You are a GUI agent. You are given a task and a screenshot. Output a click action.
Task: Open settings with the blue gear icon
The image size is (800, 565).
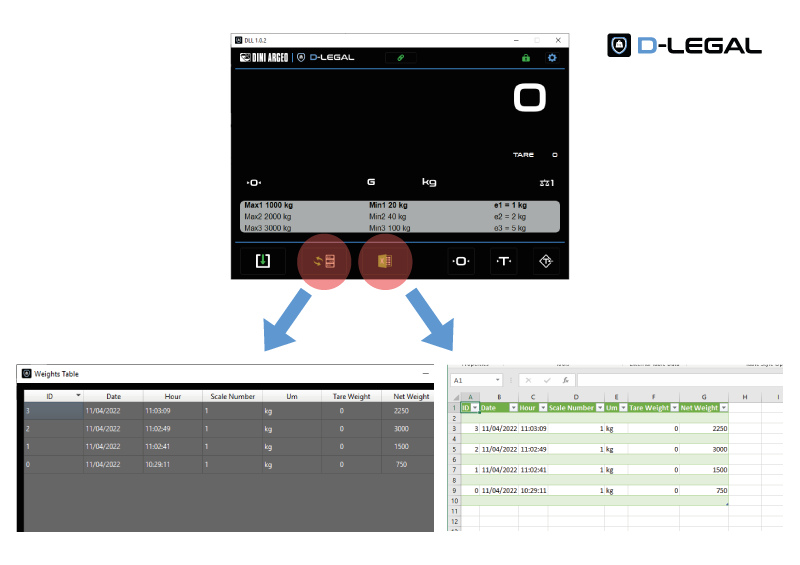[552, 58]
